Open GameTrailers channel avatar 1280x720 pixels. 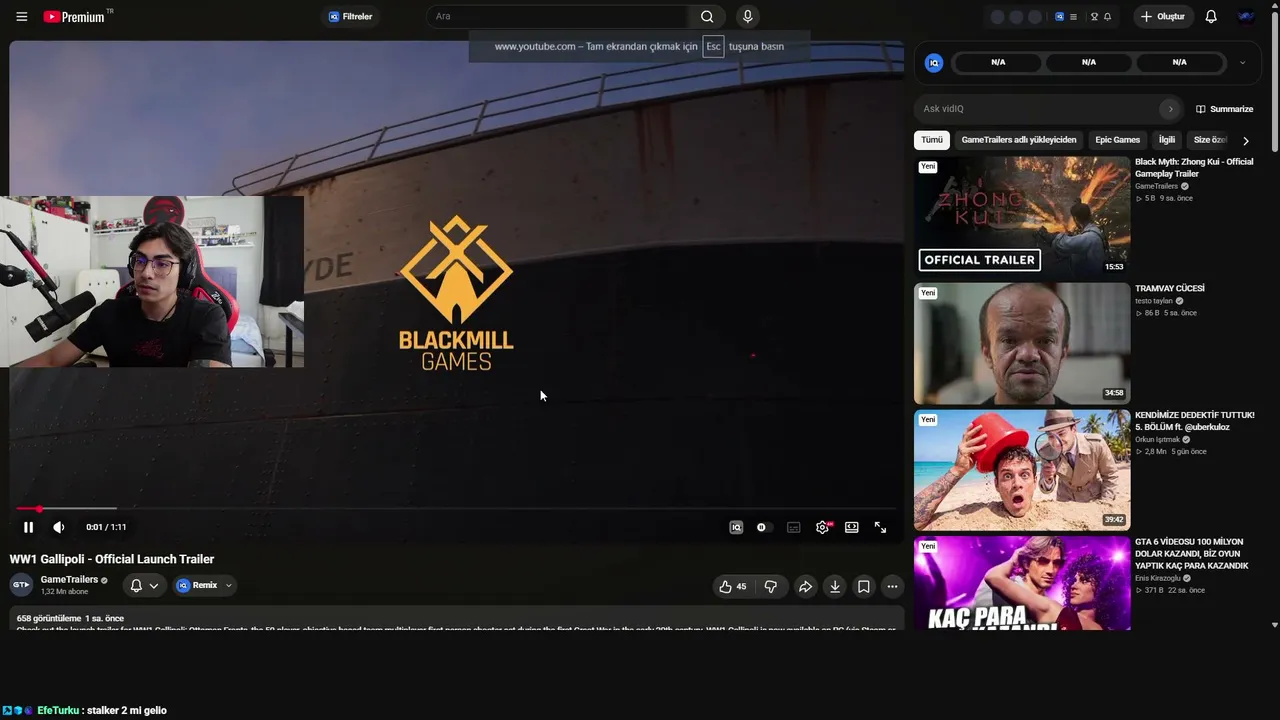(21, 585)
